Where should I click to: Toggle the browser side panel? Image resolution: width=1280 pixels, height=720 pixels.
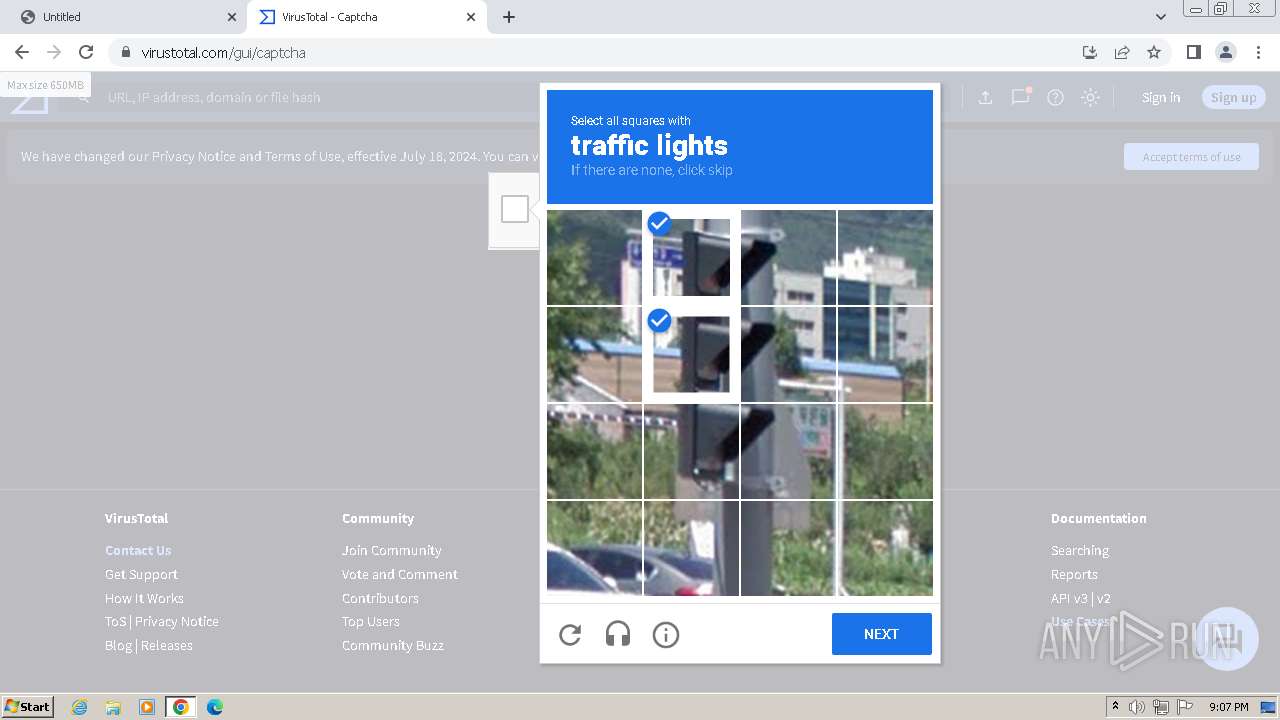pyautogui.click(x=1193, y=52)
